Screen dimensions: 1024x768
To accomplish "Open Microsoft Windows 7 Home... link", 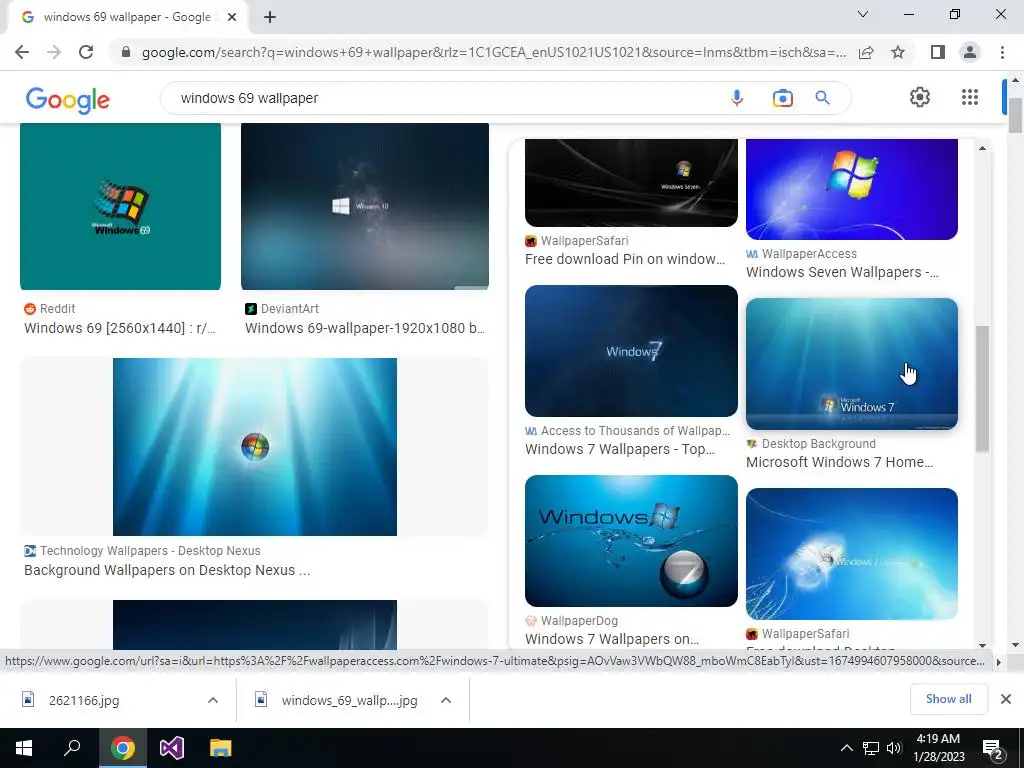I will [839, 462].
